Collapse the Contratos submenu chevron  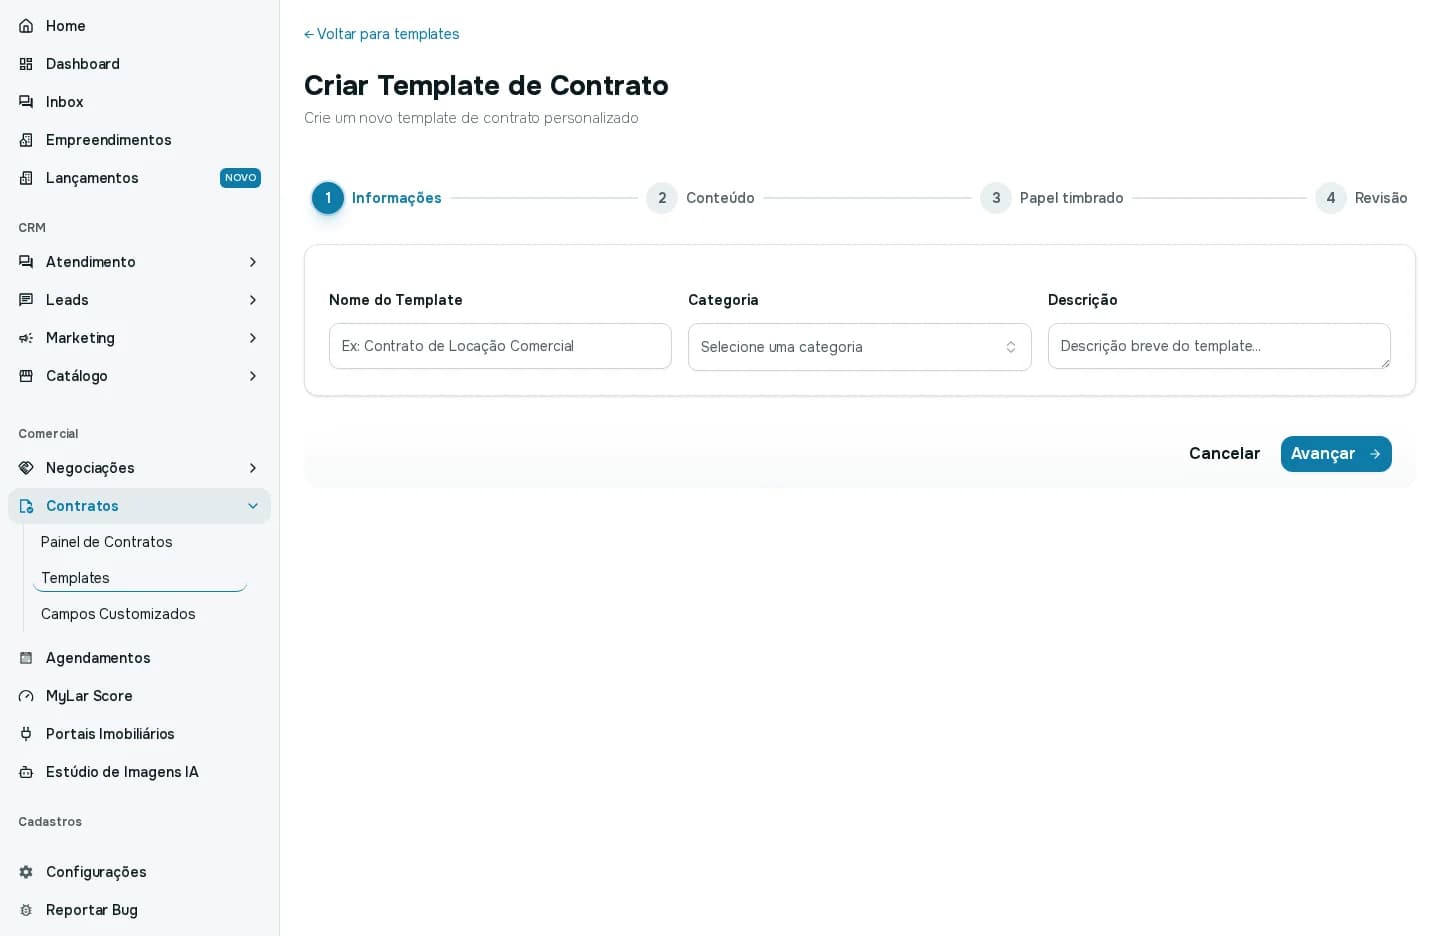tap(253, 506)
